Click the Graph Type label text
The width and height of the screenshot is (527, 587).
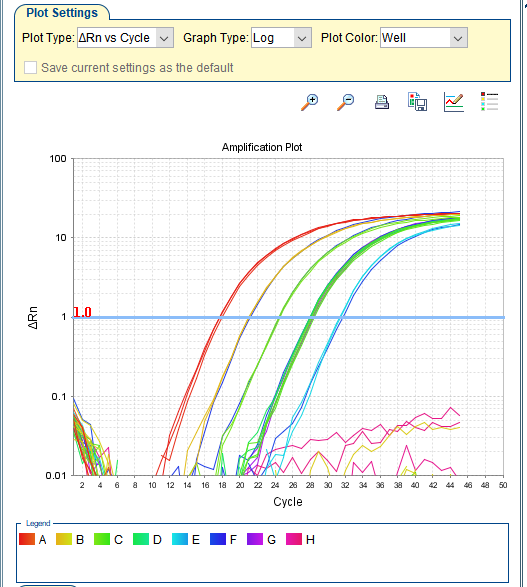click(x=216, y=38)
